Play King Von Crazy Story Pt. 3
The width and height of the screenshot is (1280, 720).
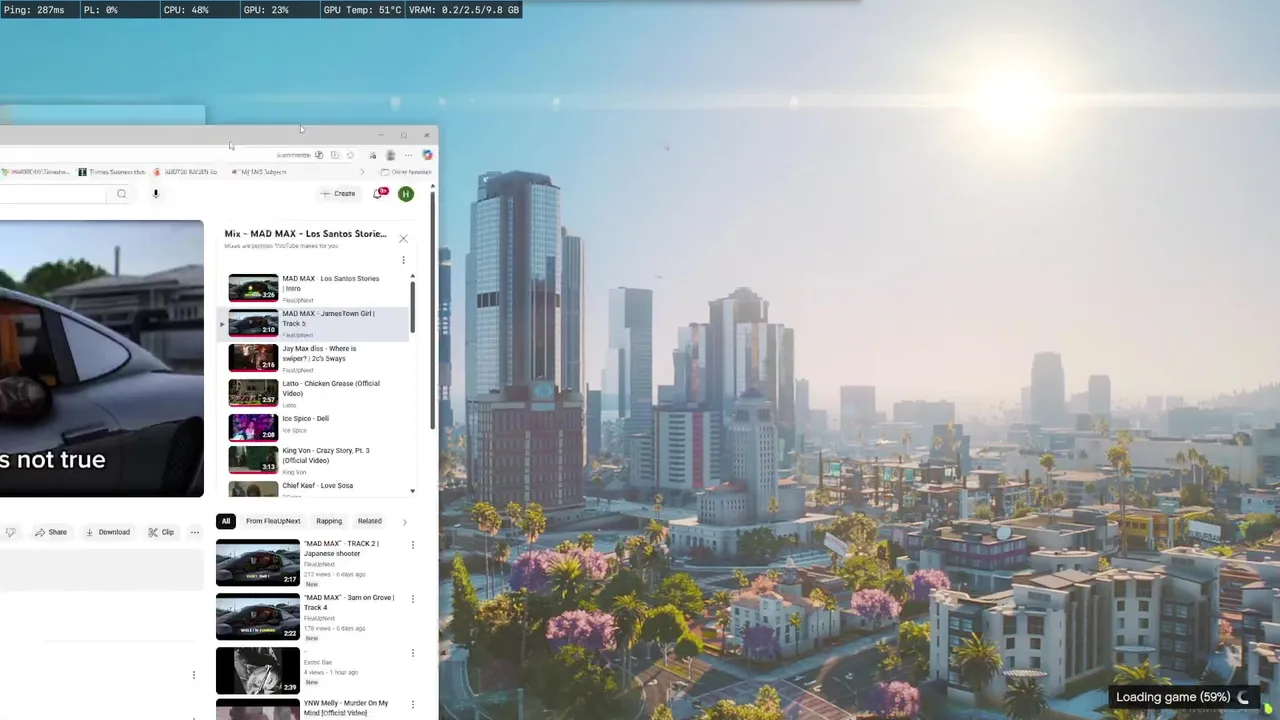click(x=314, y=460)
